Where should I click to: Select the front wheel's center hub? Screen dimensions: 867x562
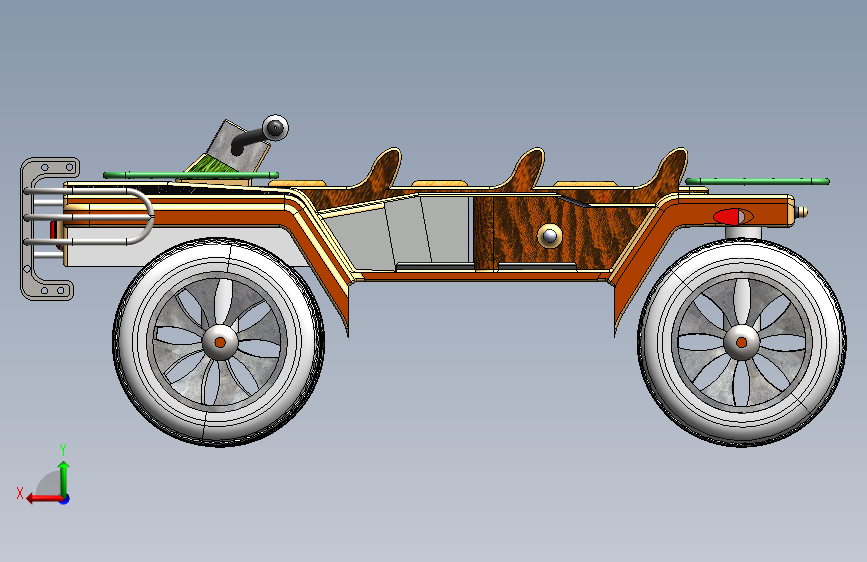pyautogui.click(x=220, y=342)
